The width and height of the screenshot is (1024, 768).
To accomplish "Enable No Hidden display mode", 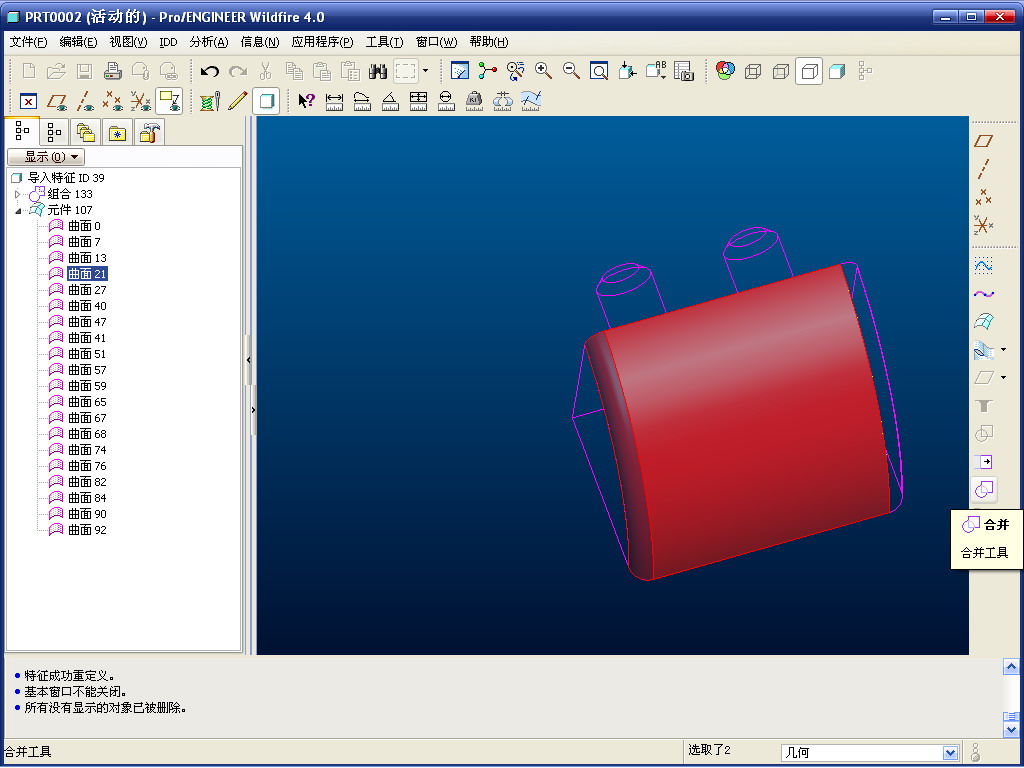I will click(x=809, y=71).
